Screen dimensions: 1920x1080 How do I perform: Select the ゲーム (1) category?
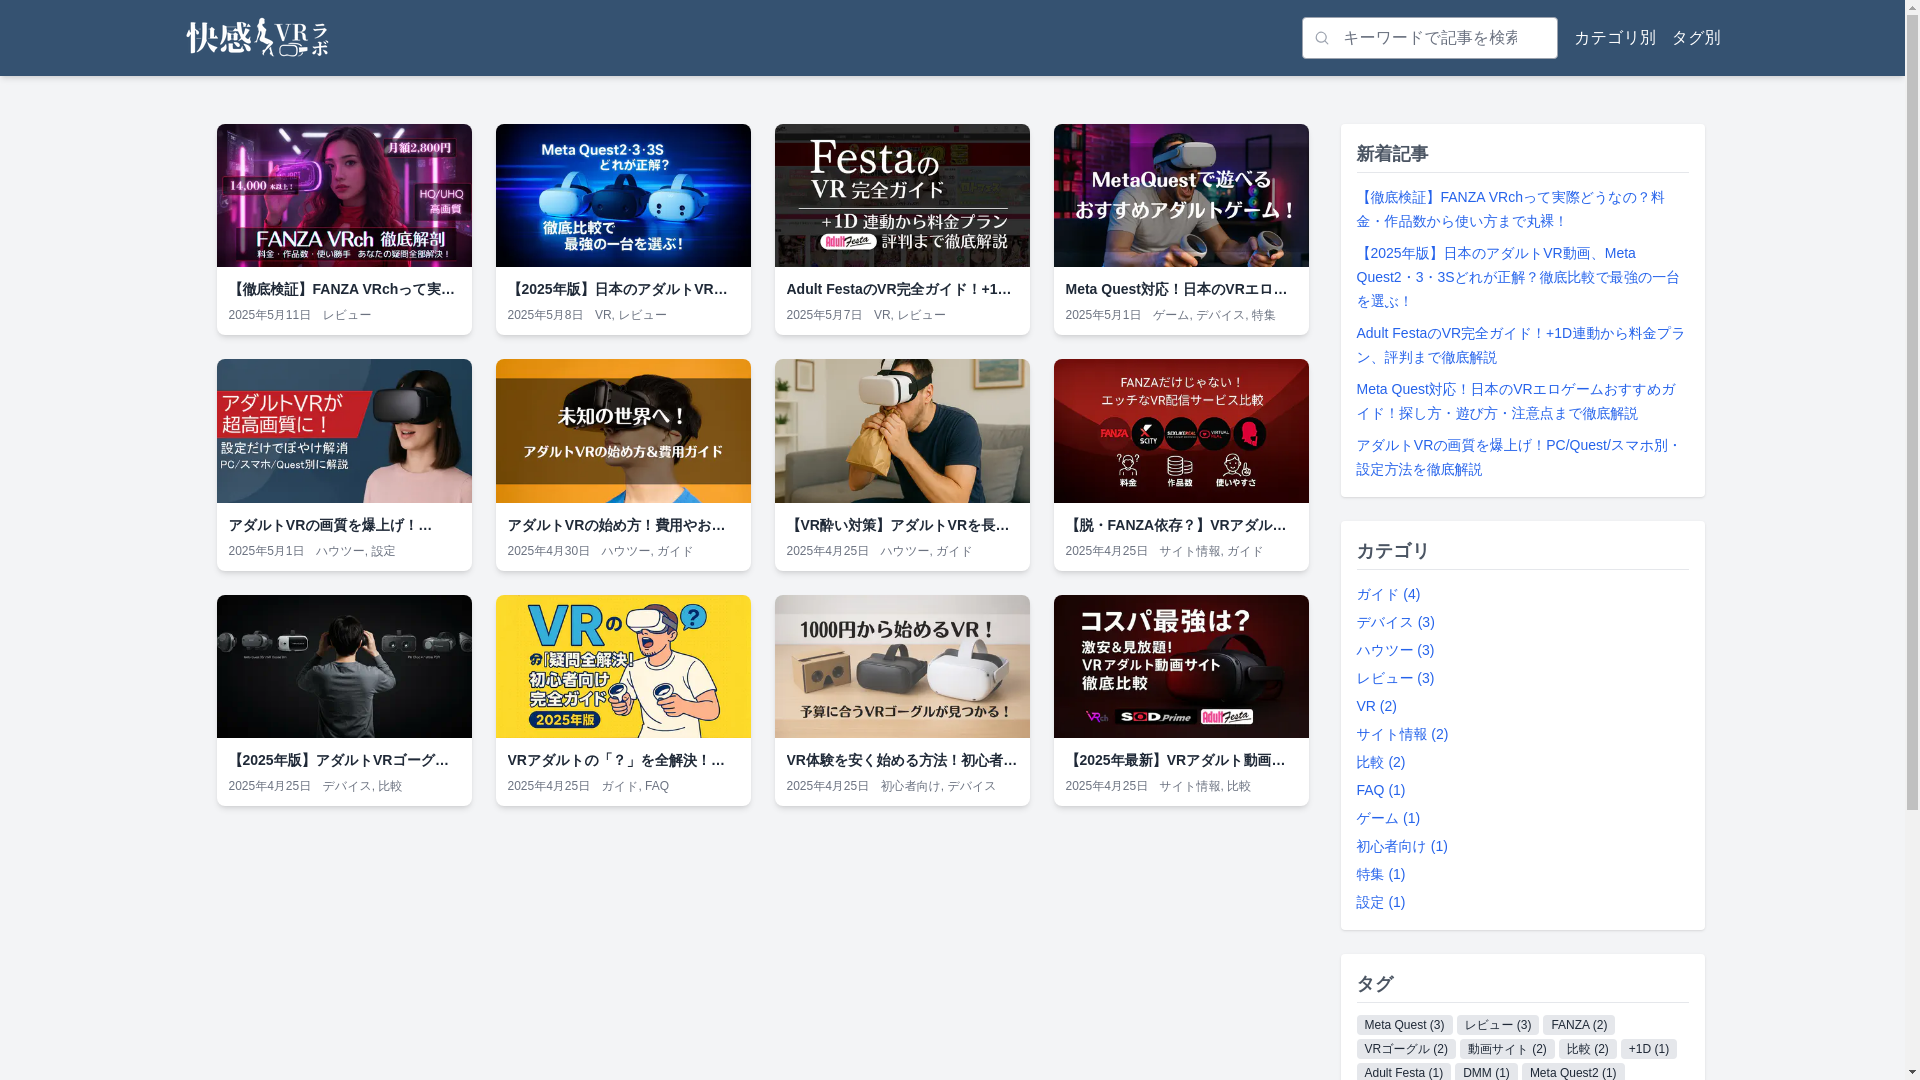pos(1388,818)
